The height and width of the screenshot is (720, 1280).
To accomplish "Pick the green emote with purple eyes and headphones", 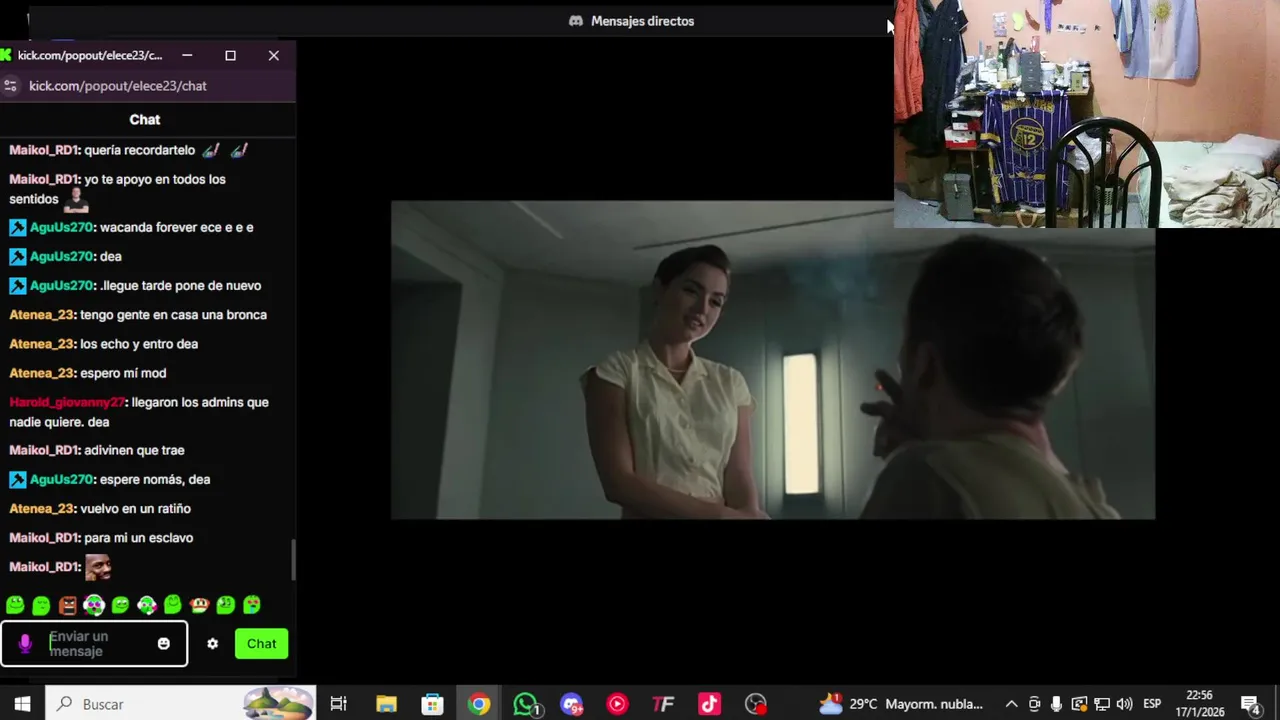I will click(94, 605).
